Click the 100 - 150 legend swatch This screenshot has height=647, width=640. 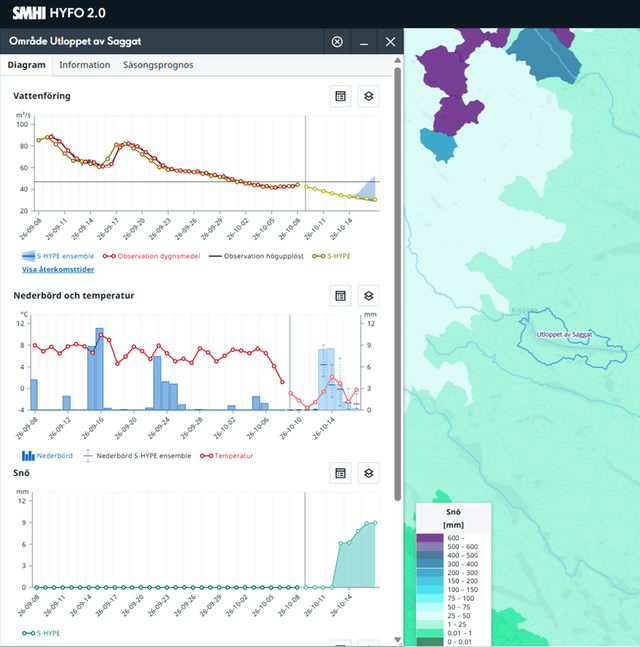tap(430, 590)
